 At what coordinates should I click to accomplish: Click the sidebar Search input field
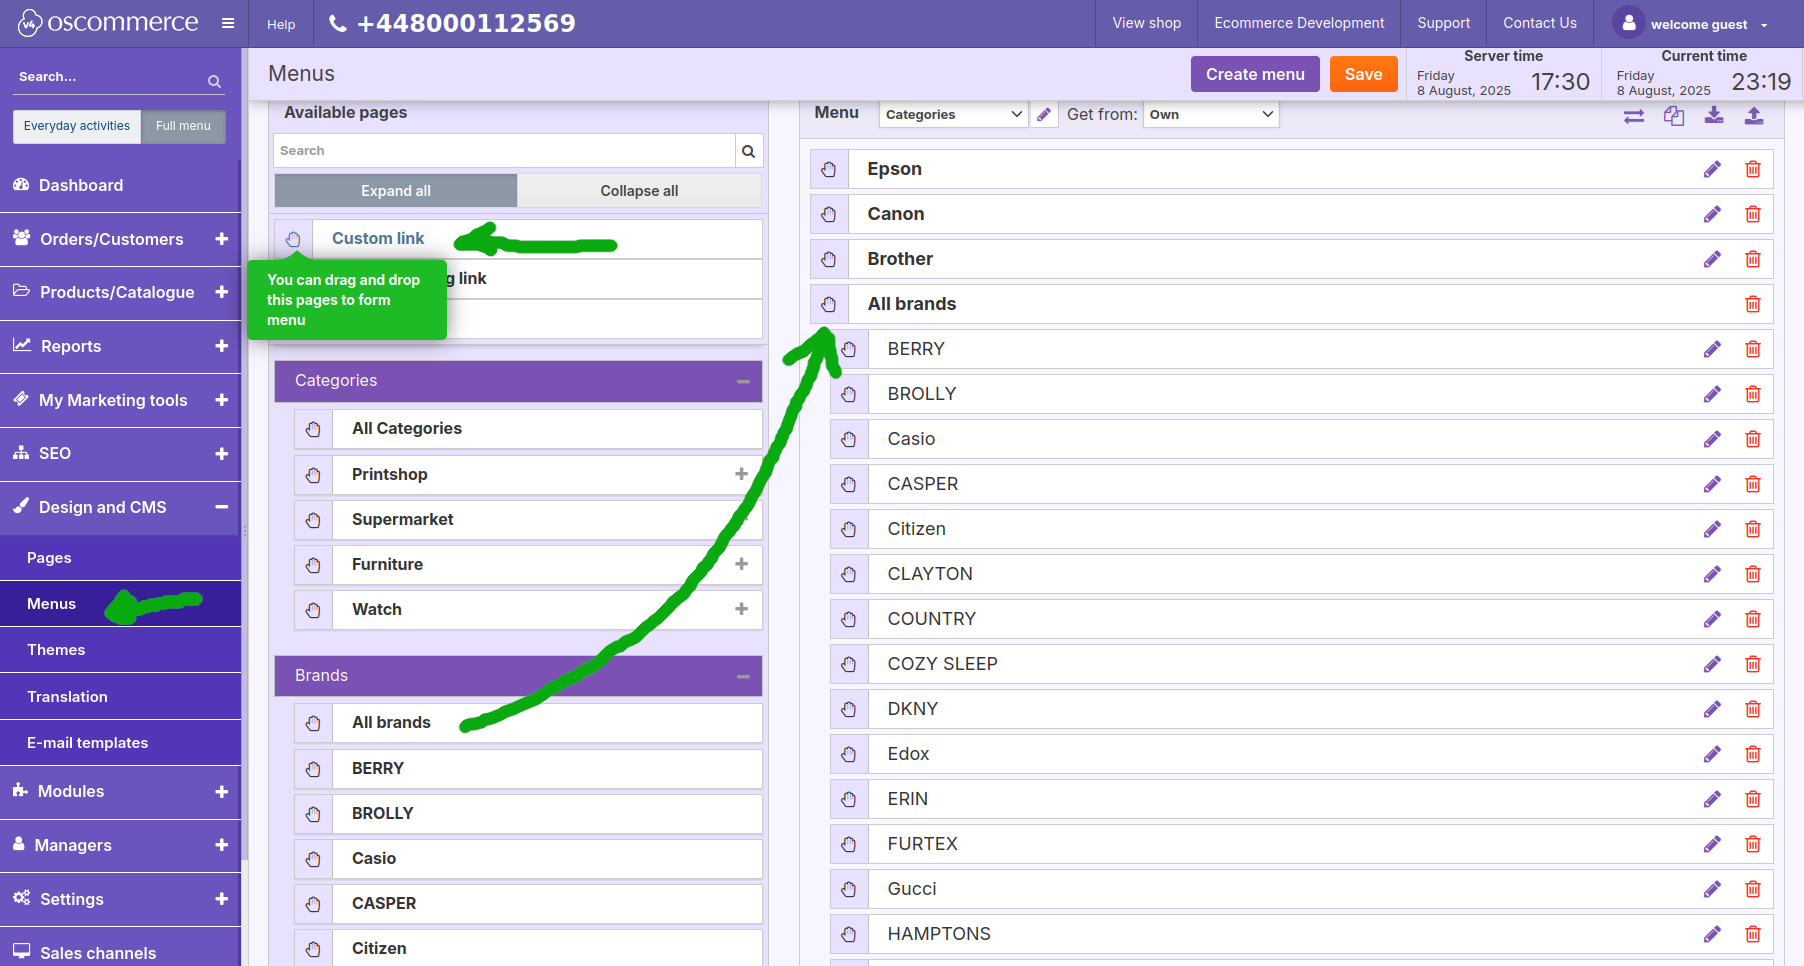pyautogui.click(x=108, y=77)
